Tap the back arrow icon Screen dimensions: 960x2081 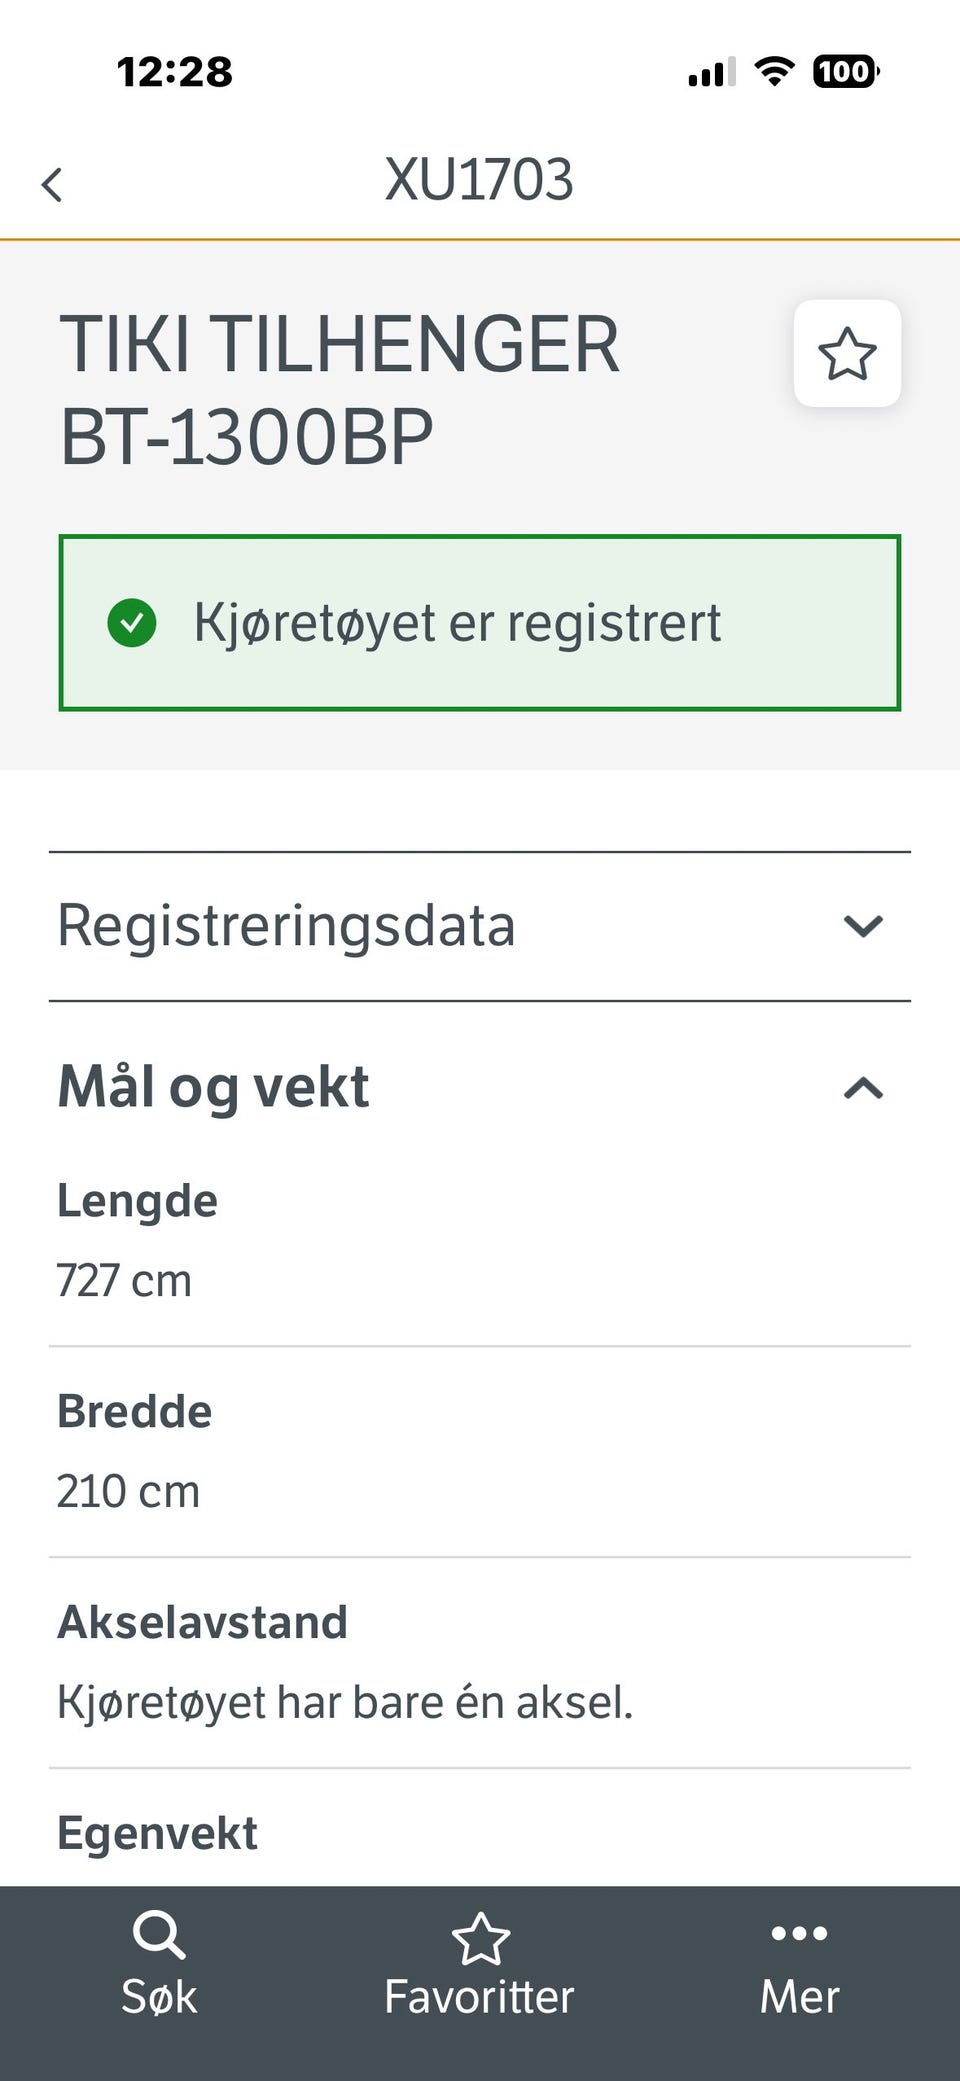(52, 184)
